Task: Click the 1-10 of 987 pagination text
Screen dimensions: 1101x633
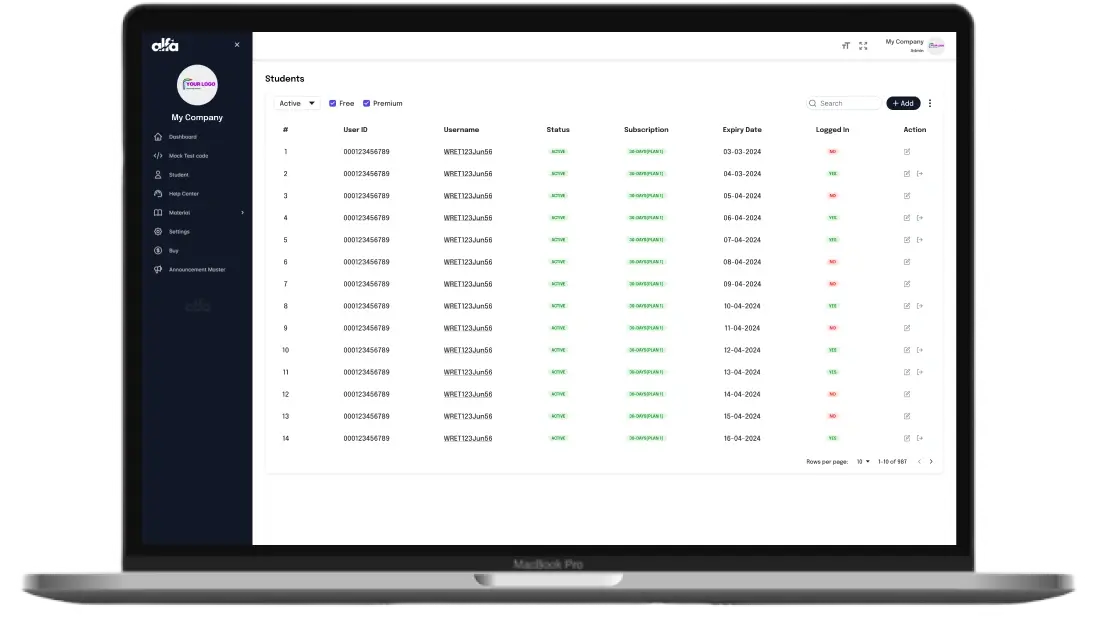Action: click(892, 462)
